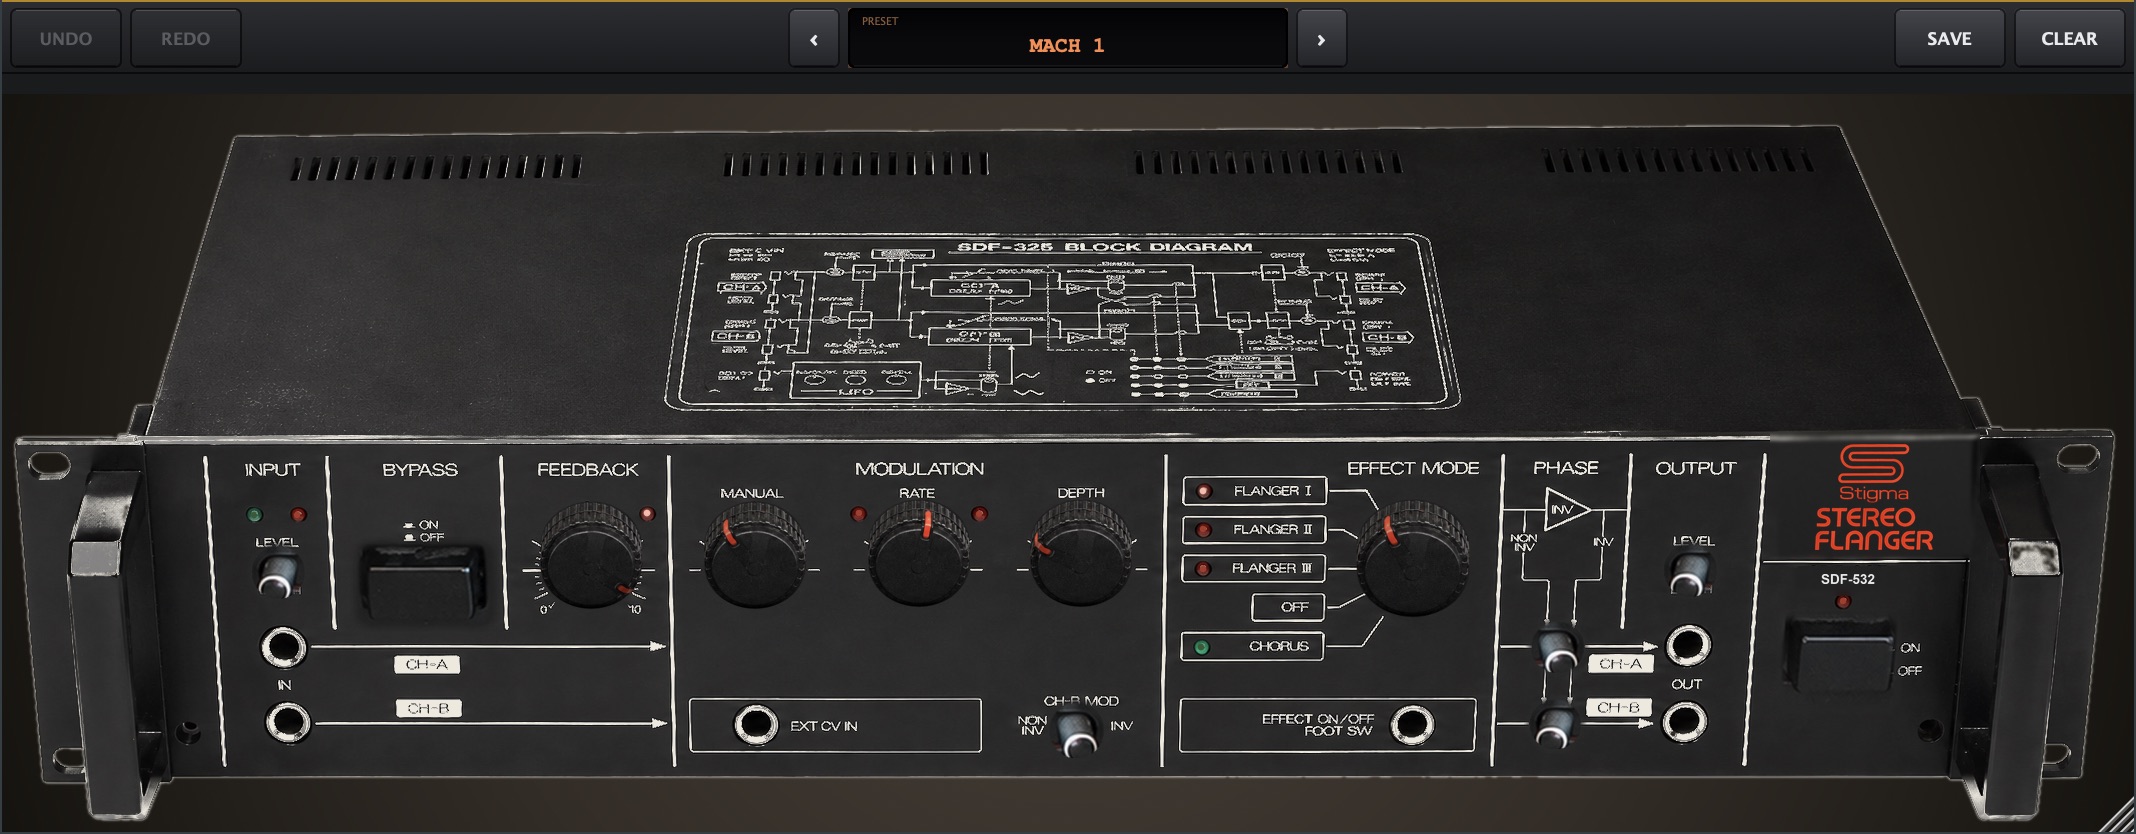Click the power LED under SDF-532
2136x834 pixels.
pyautogui.click(x=1844, y=602)
